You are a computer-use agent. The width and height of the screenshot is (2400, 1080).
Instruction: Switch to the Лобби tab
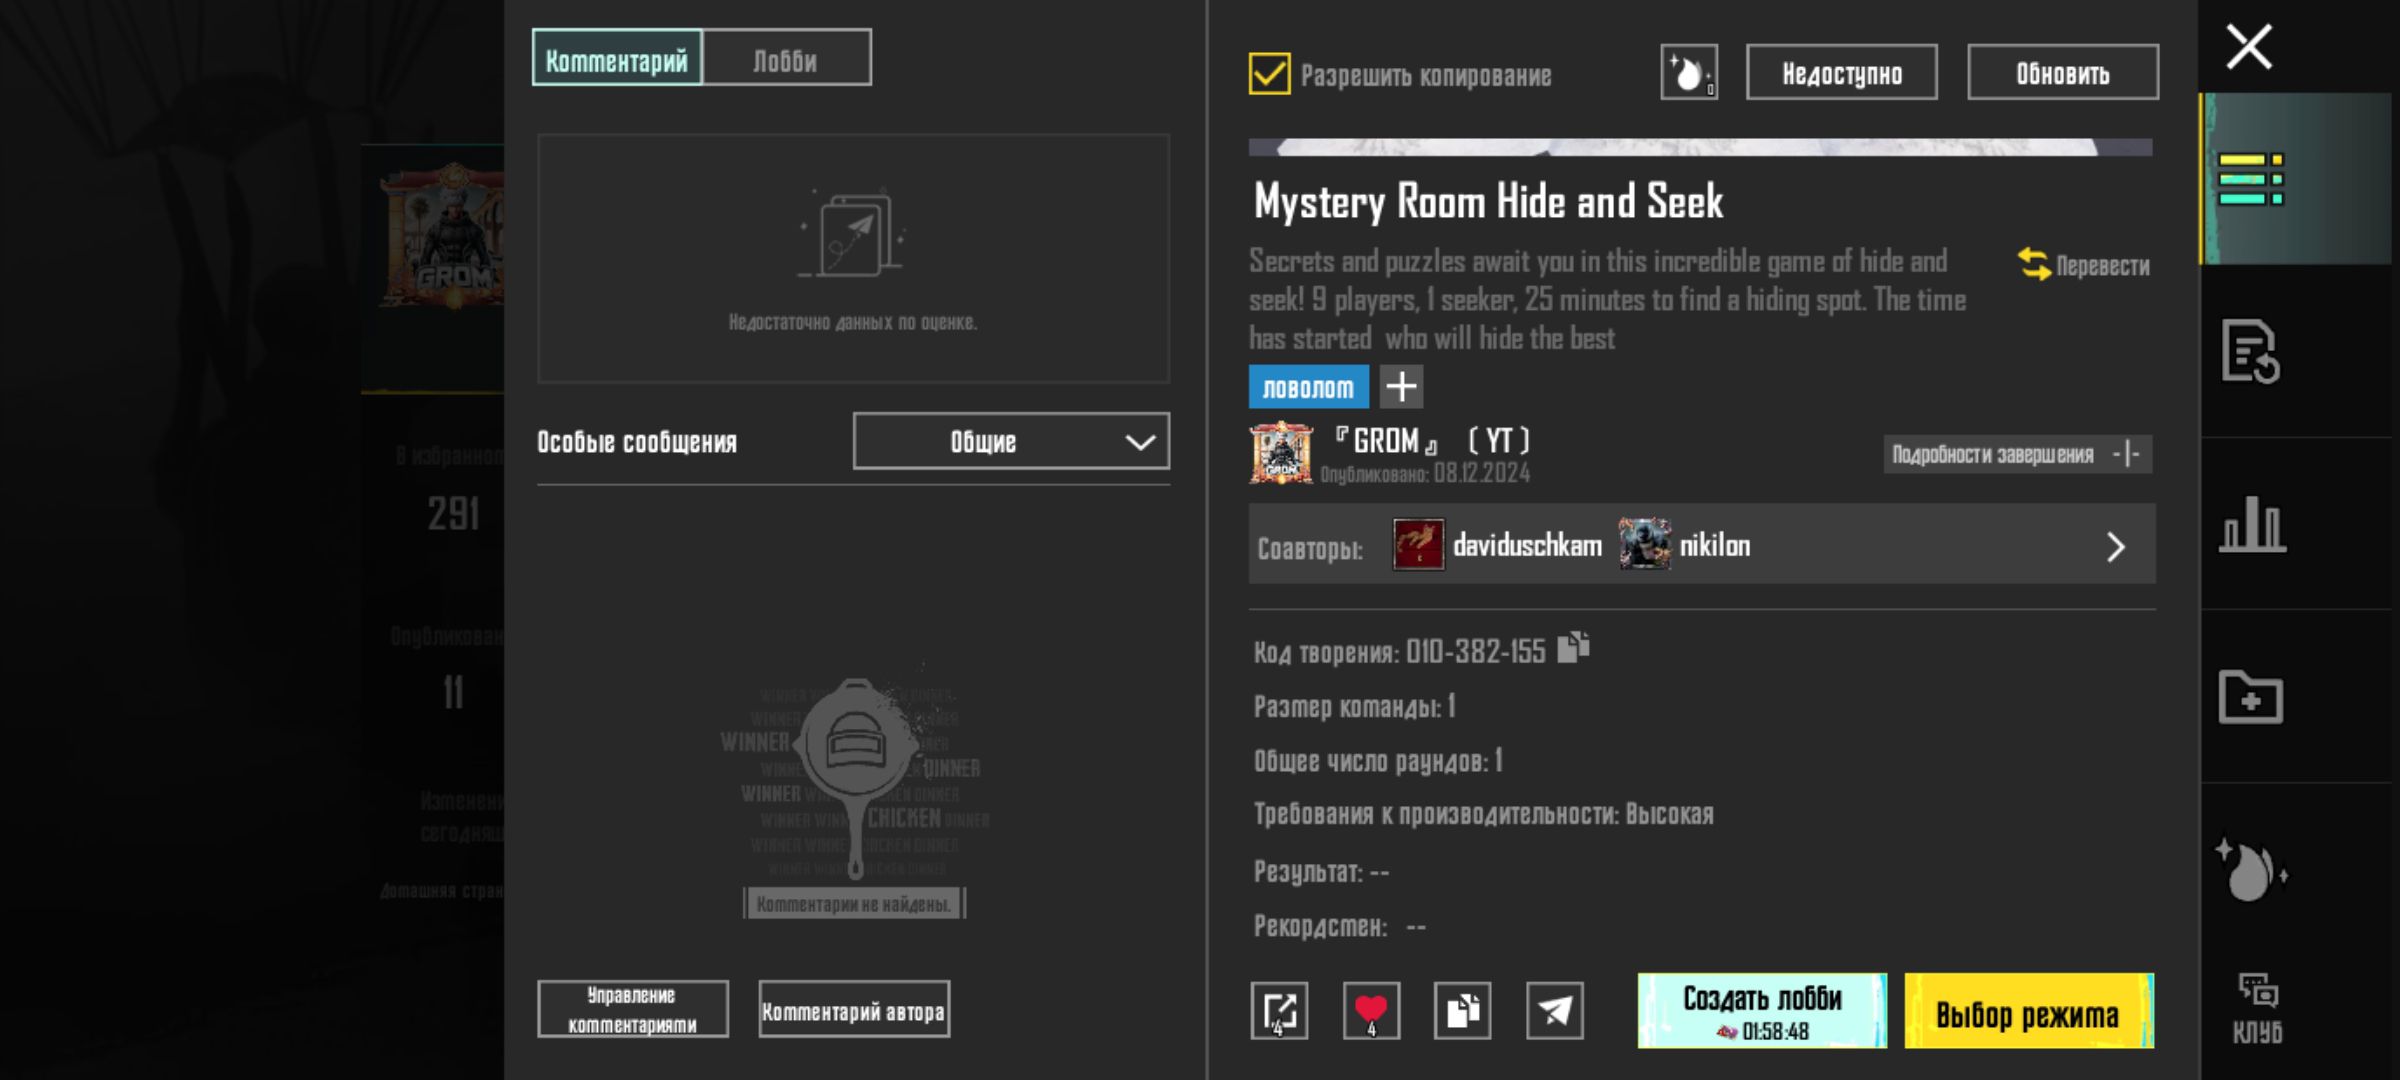[x=786, y=59]
